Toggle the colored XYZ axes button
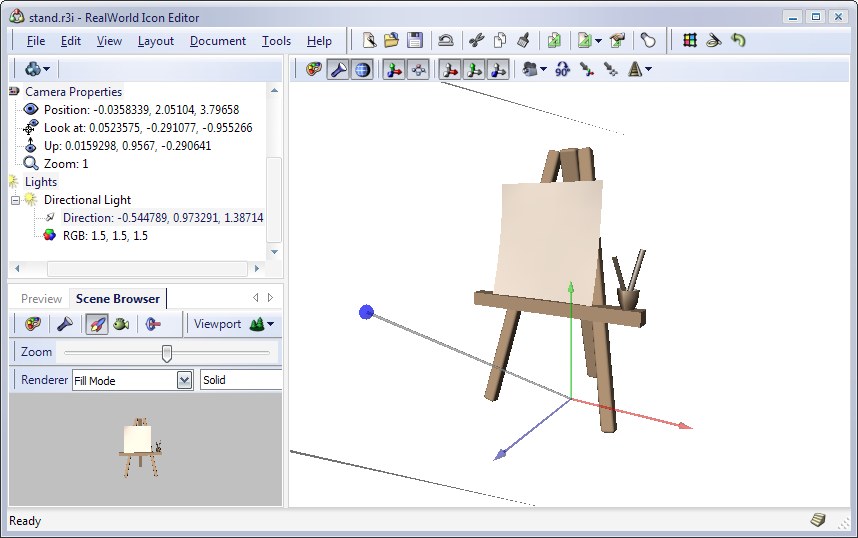 click(394, 70)
